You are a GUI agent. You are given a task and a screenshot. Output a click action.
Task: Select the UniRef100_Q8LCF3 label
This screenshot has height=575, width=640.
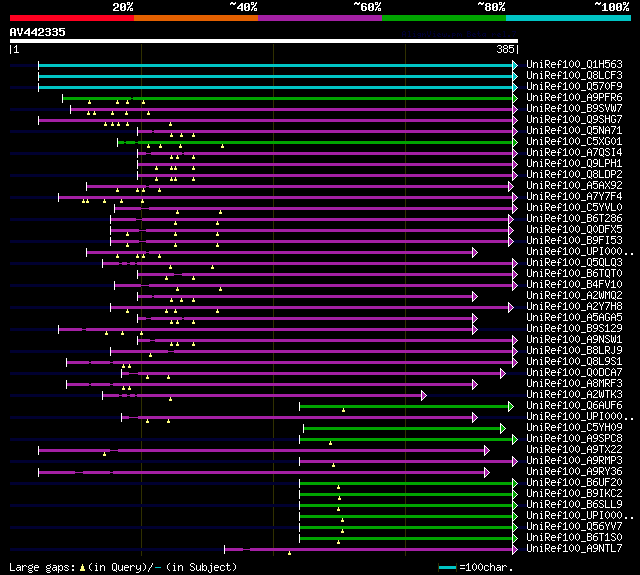pyautogui.click(x=574, y=75)
